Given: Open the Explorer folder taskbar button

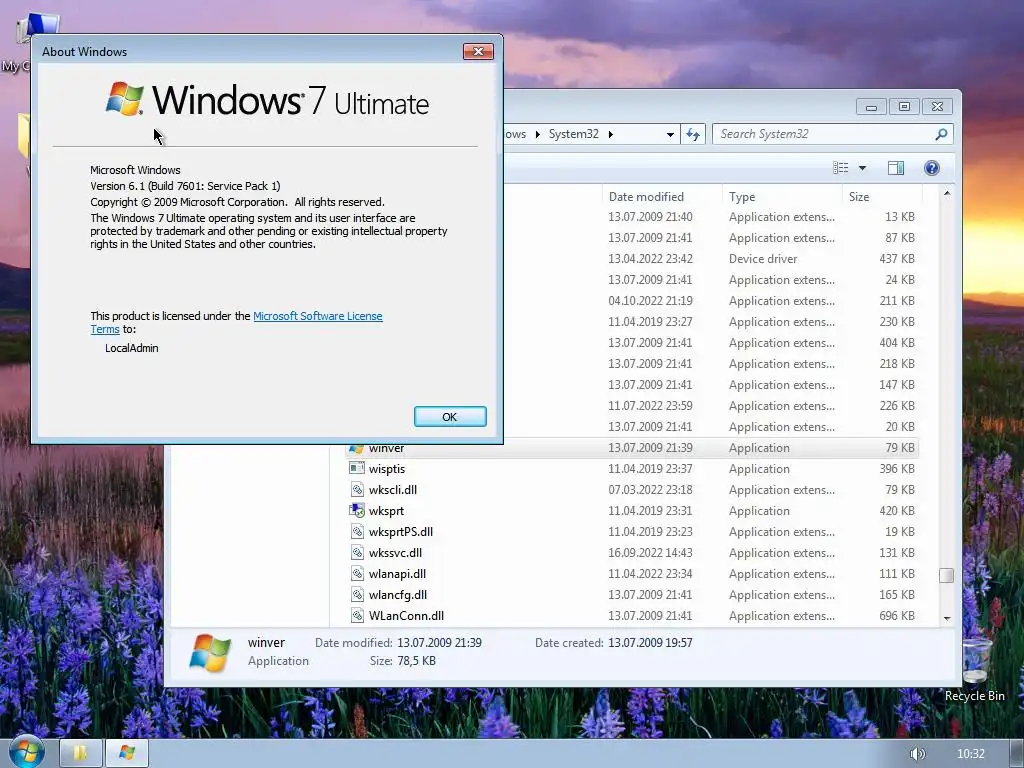Looking at the screenshot, I should tap(80, 753).
